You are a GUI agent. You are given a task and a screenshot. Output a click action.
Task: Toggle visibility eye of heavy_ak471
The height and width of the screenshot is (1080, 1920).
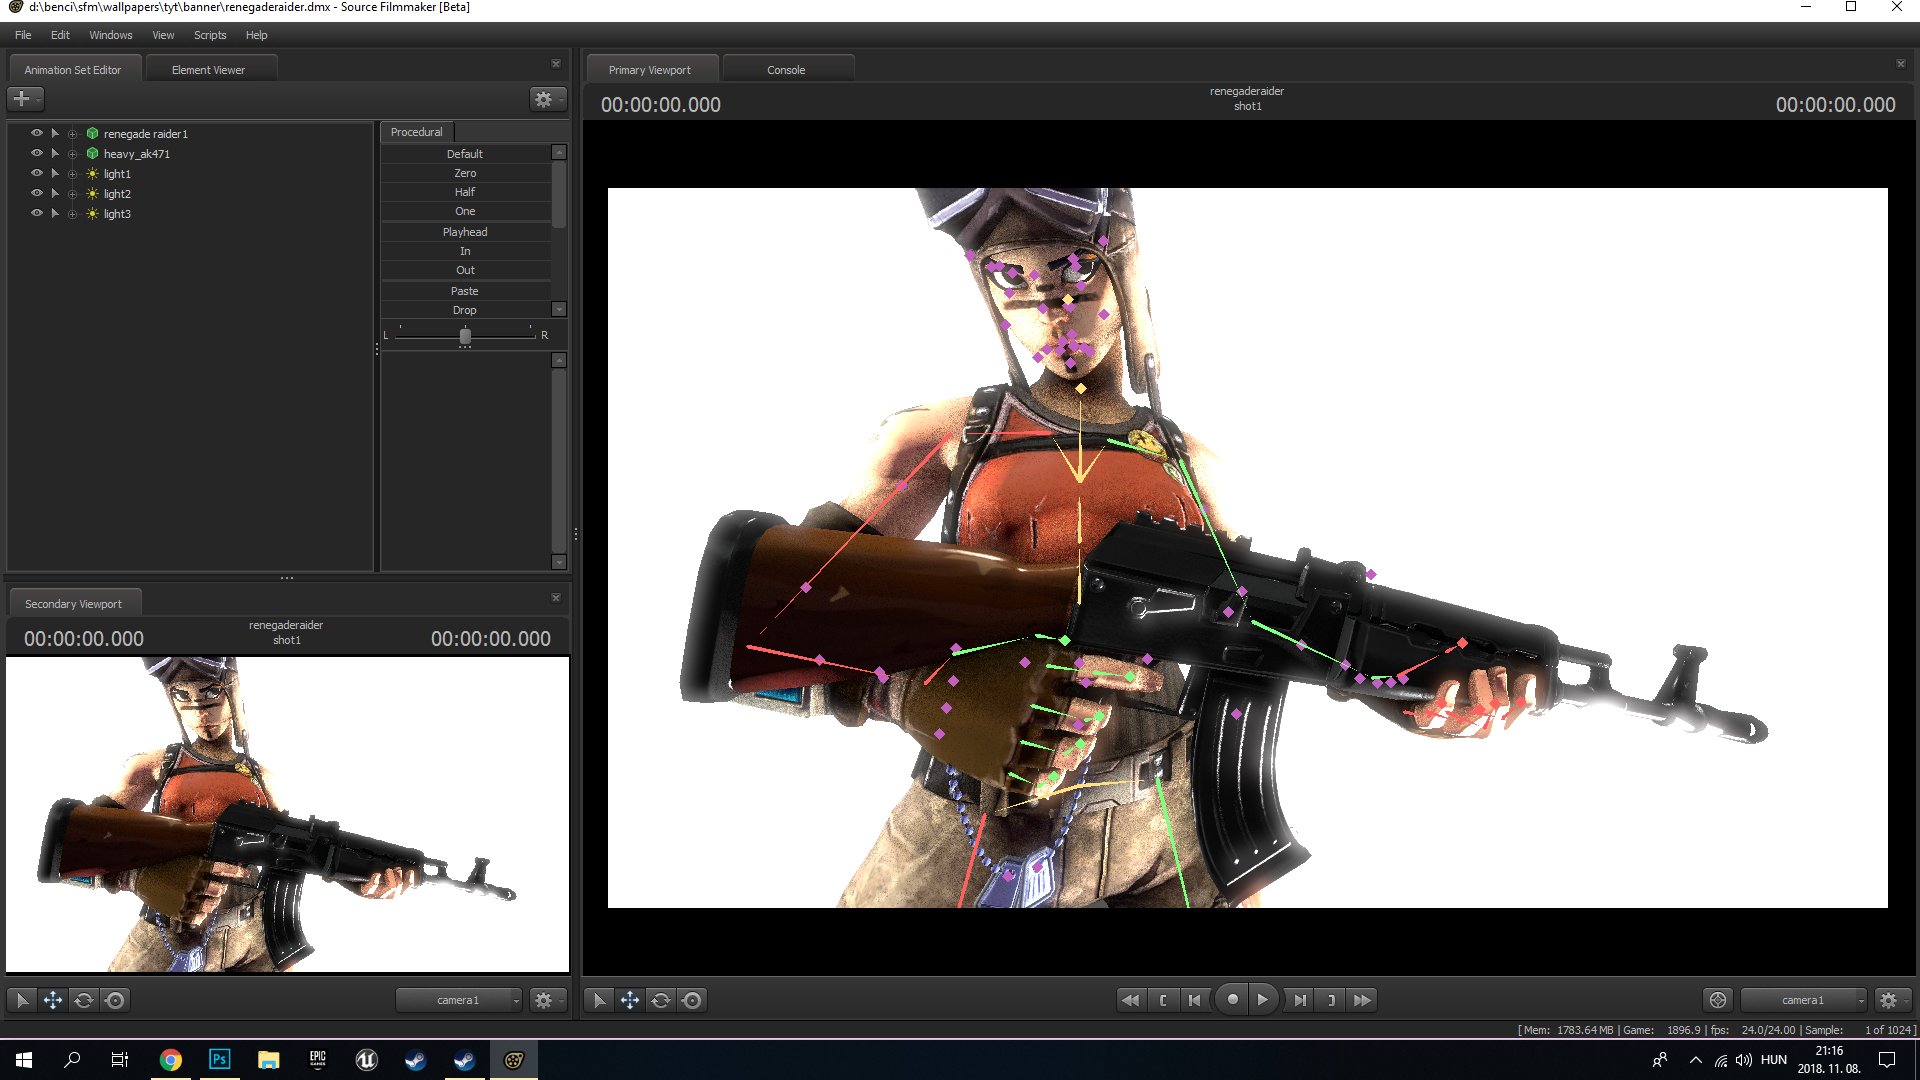click(37, 153)
